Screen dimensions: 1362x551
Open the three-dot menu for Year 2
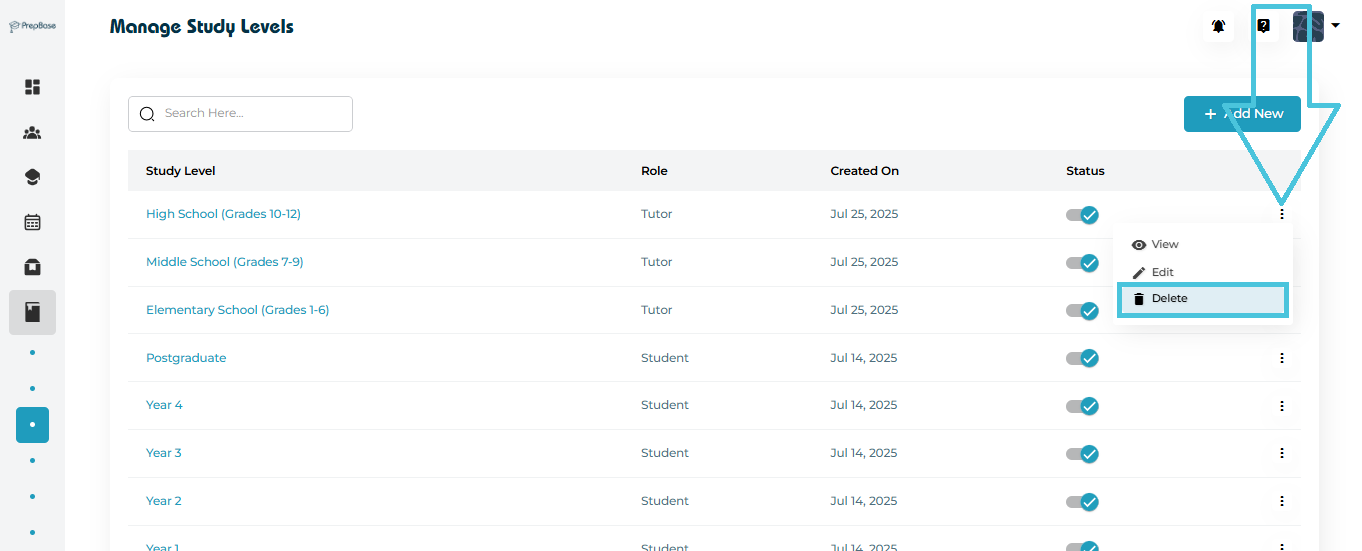pos(1281,501)
